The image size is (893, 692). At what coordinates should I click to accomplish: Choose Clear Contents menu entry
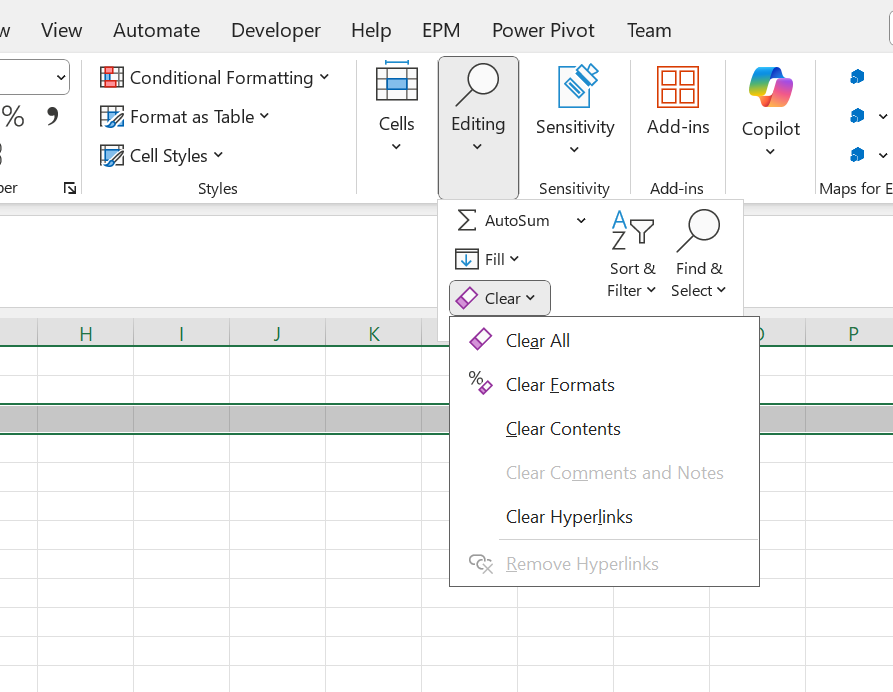click(563, 429)
